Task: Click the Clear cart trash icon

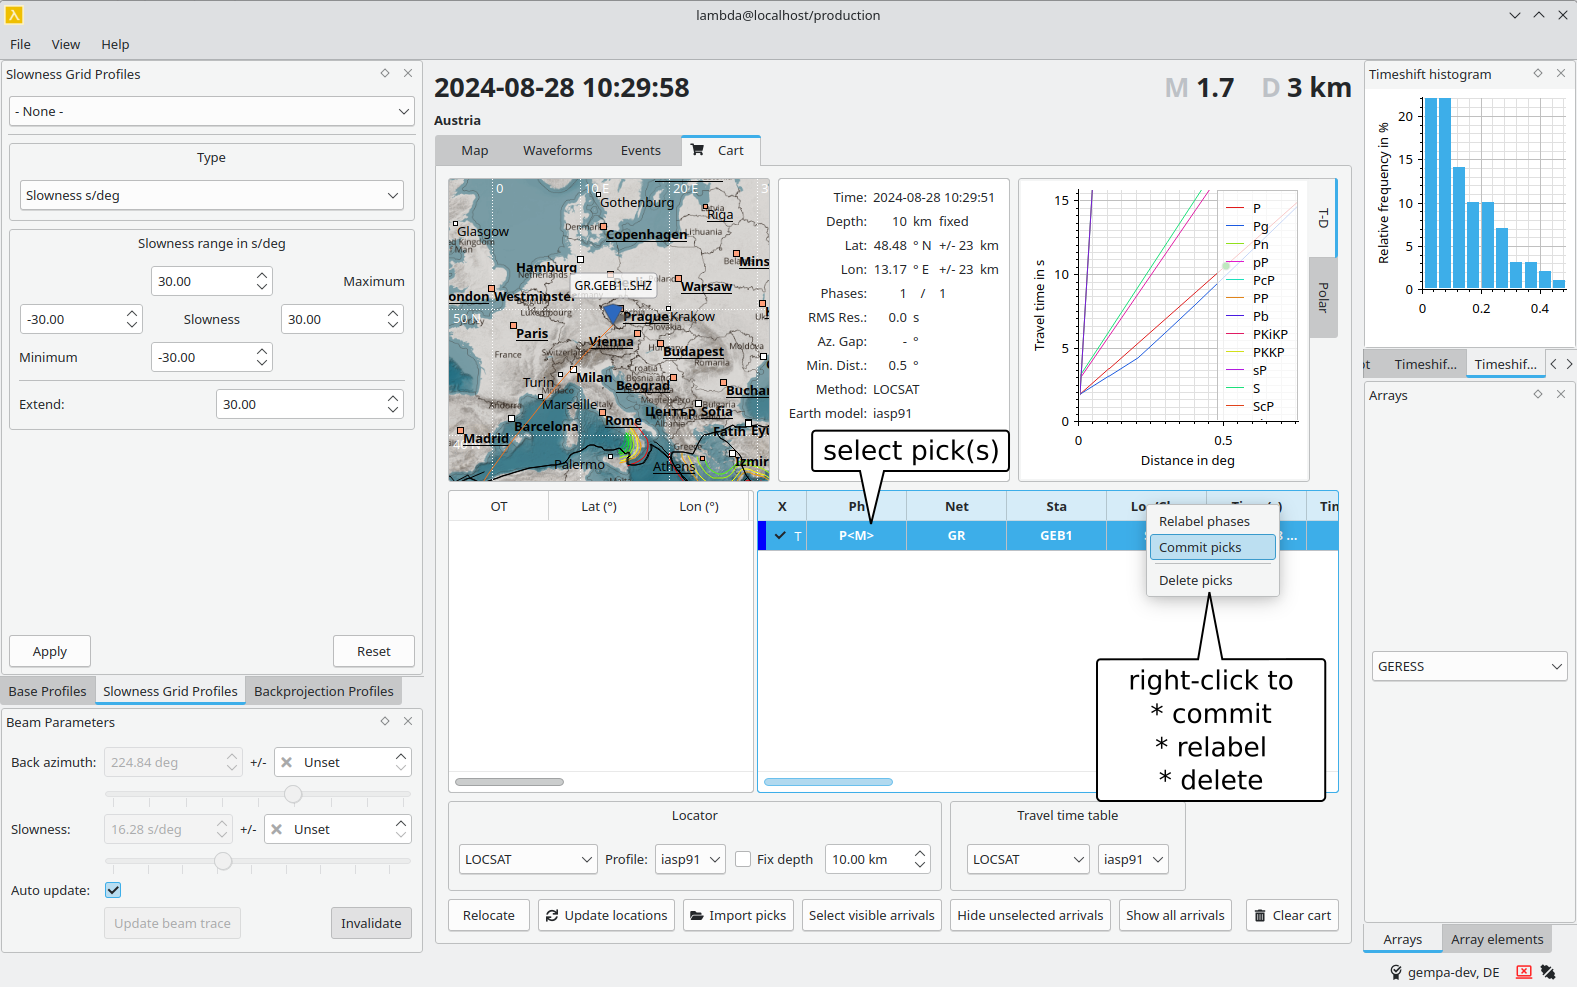Action: pos(1259,915)
